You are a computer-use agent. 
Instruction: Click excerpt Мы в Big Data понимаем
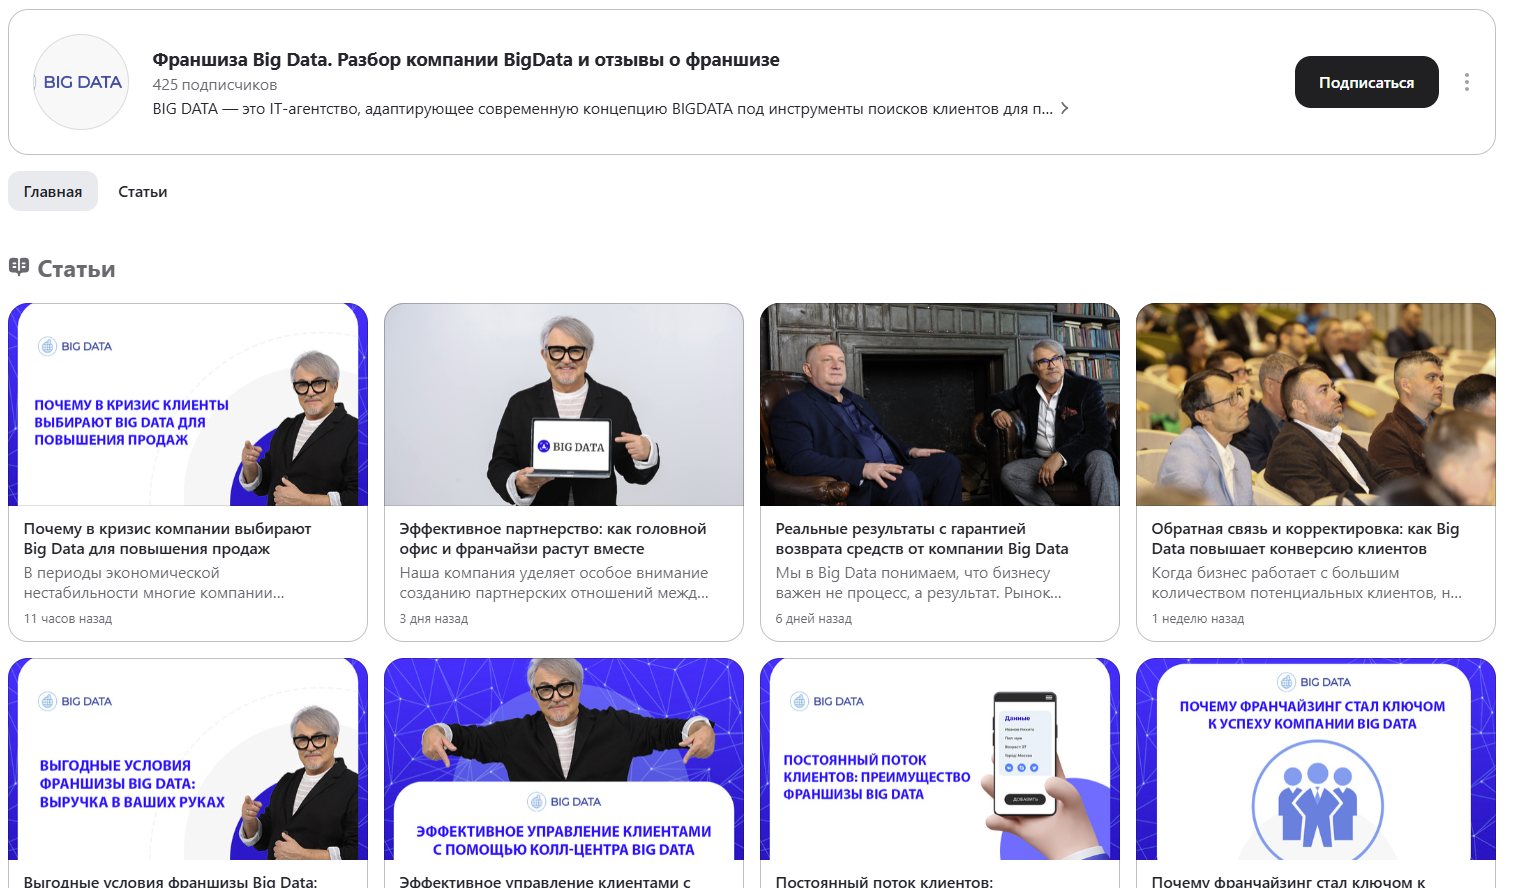point(919,583)
